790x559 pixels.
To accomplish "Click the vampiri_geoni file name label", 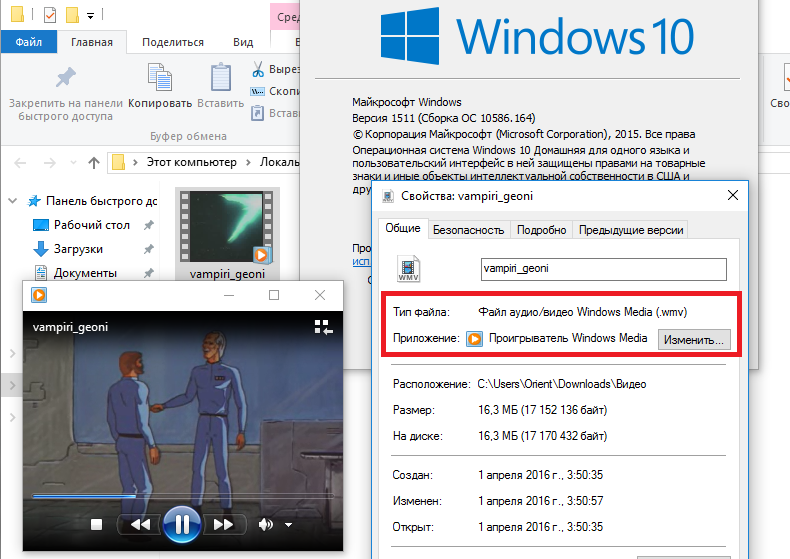I will pyautogui.click(x=227, y=274).
